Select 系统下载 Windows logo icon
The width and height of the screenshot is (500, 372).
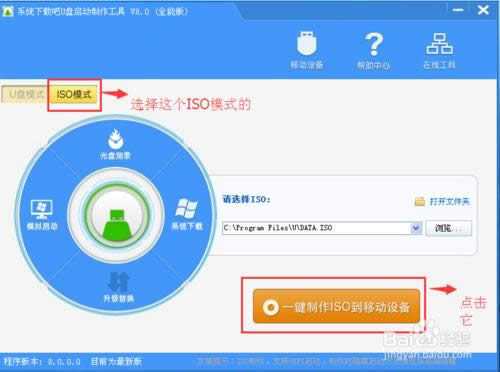pos(186,208)
